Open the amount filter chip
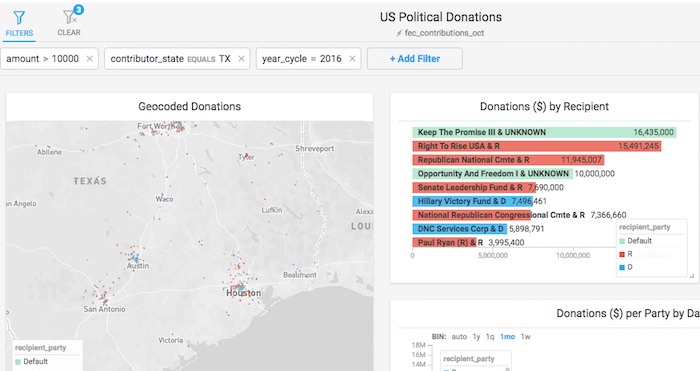 point(42,59)
